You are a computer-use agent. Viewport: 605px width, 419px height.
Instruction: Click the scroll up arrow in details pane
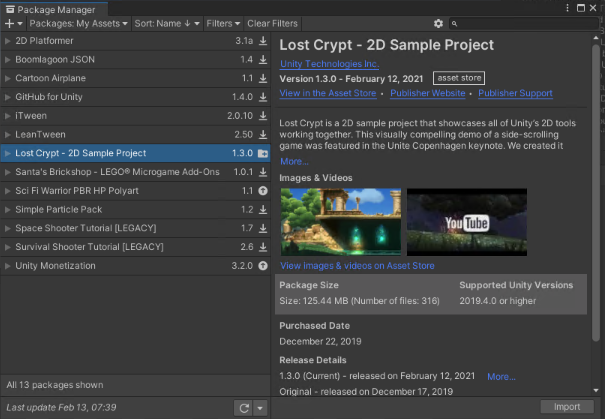[596, 38]
